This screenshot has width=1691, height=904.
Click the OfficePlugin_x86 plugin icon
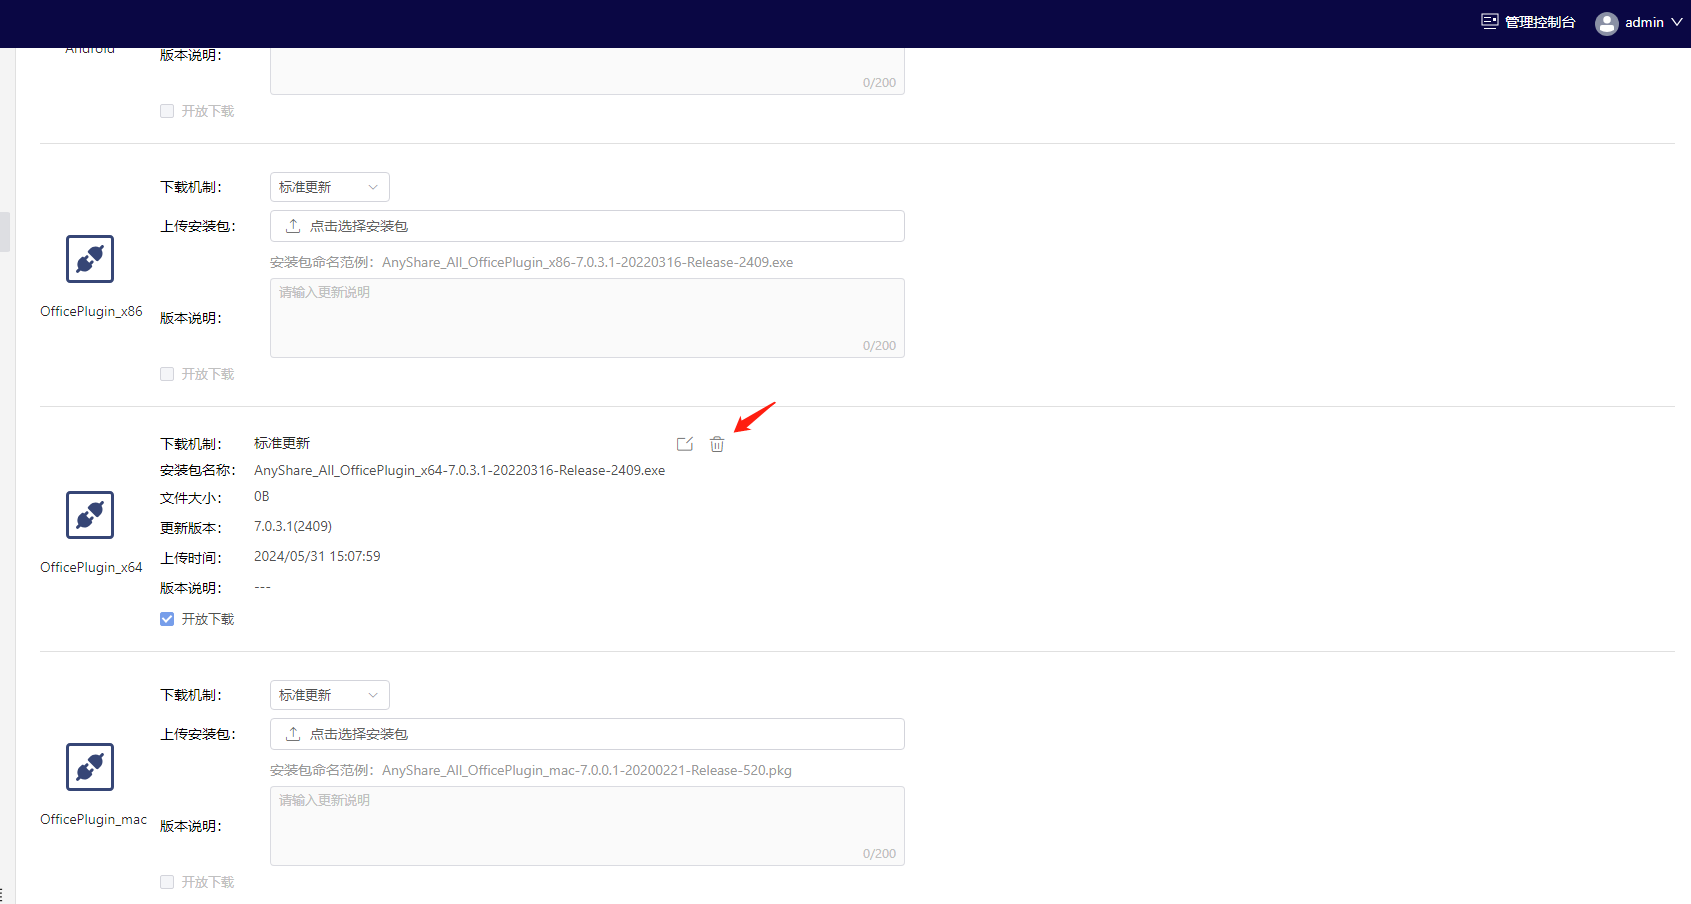coord(90,259)
